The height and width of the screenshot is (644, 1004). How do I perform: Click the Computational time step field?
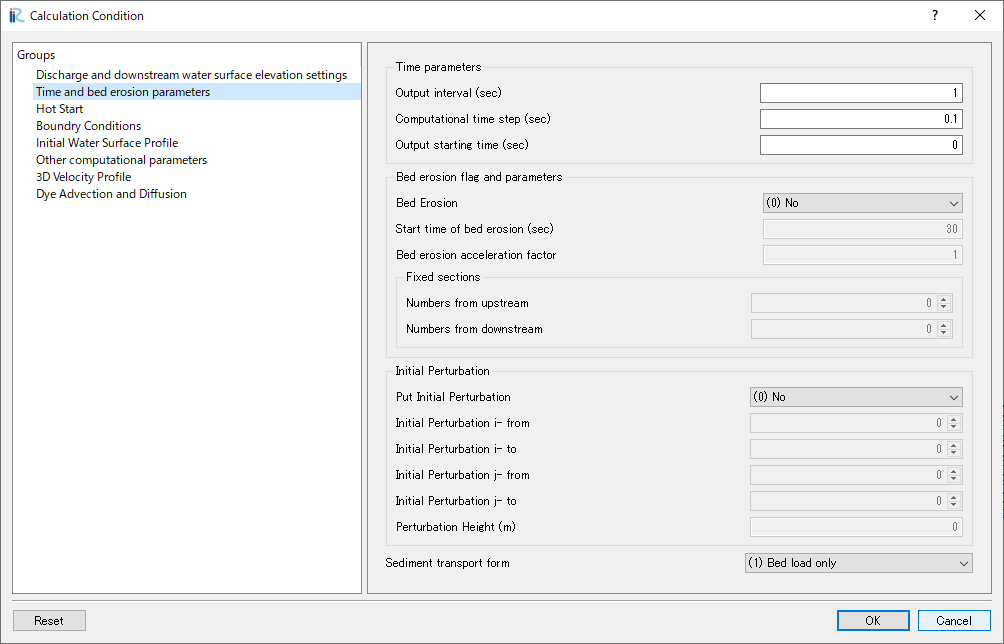(x=861, y=118)
